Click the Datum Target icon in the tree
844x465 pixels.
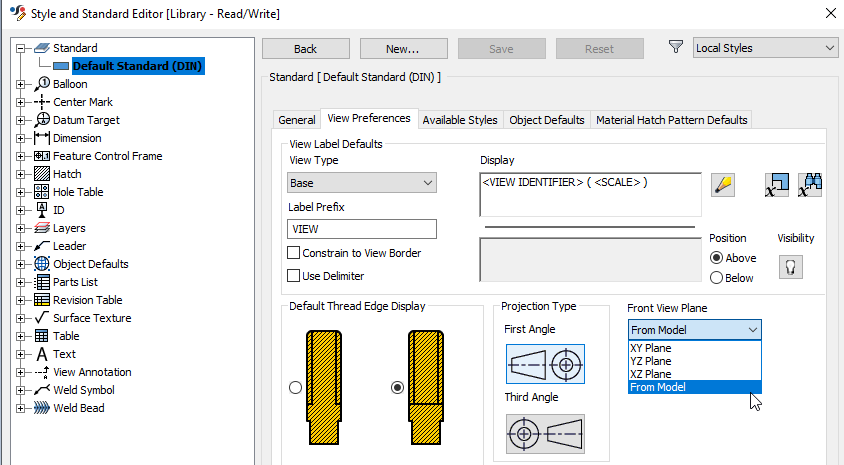click(42, 119)
